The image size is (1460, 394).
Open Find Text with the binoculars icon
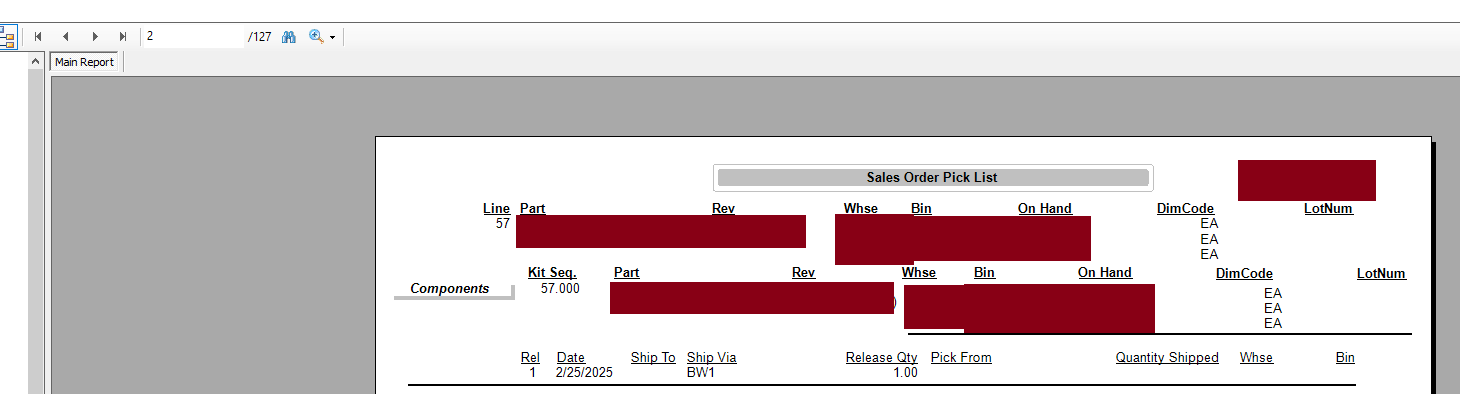[289, 37]
